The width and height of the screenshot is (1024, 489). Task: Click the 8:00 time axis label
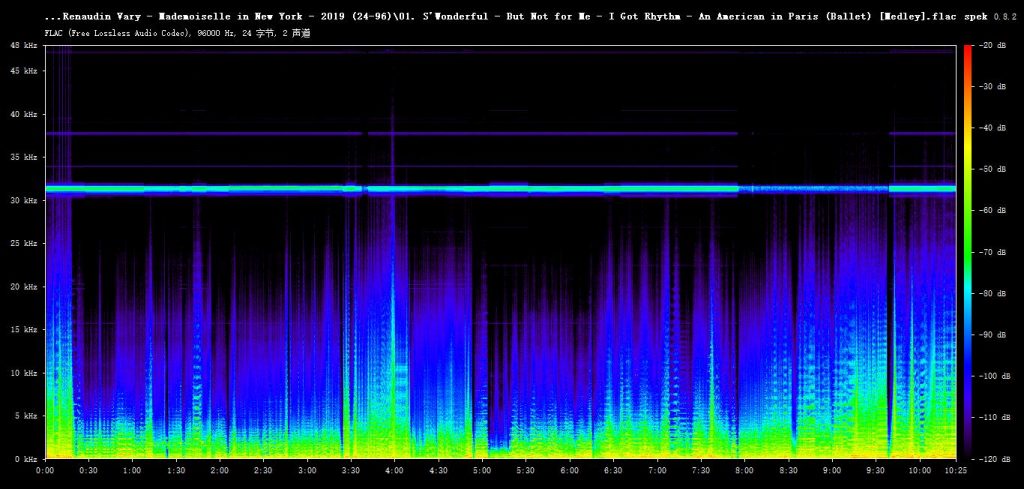pyautogui.click(x=745, y=470)
